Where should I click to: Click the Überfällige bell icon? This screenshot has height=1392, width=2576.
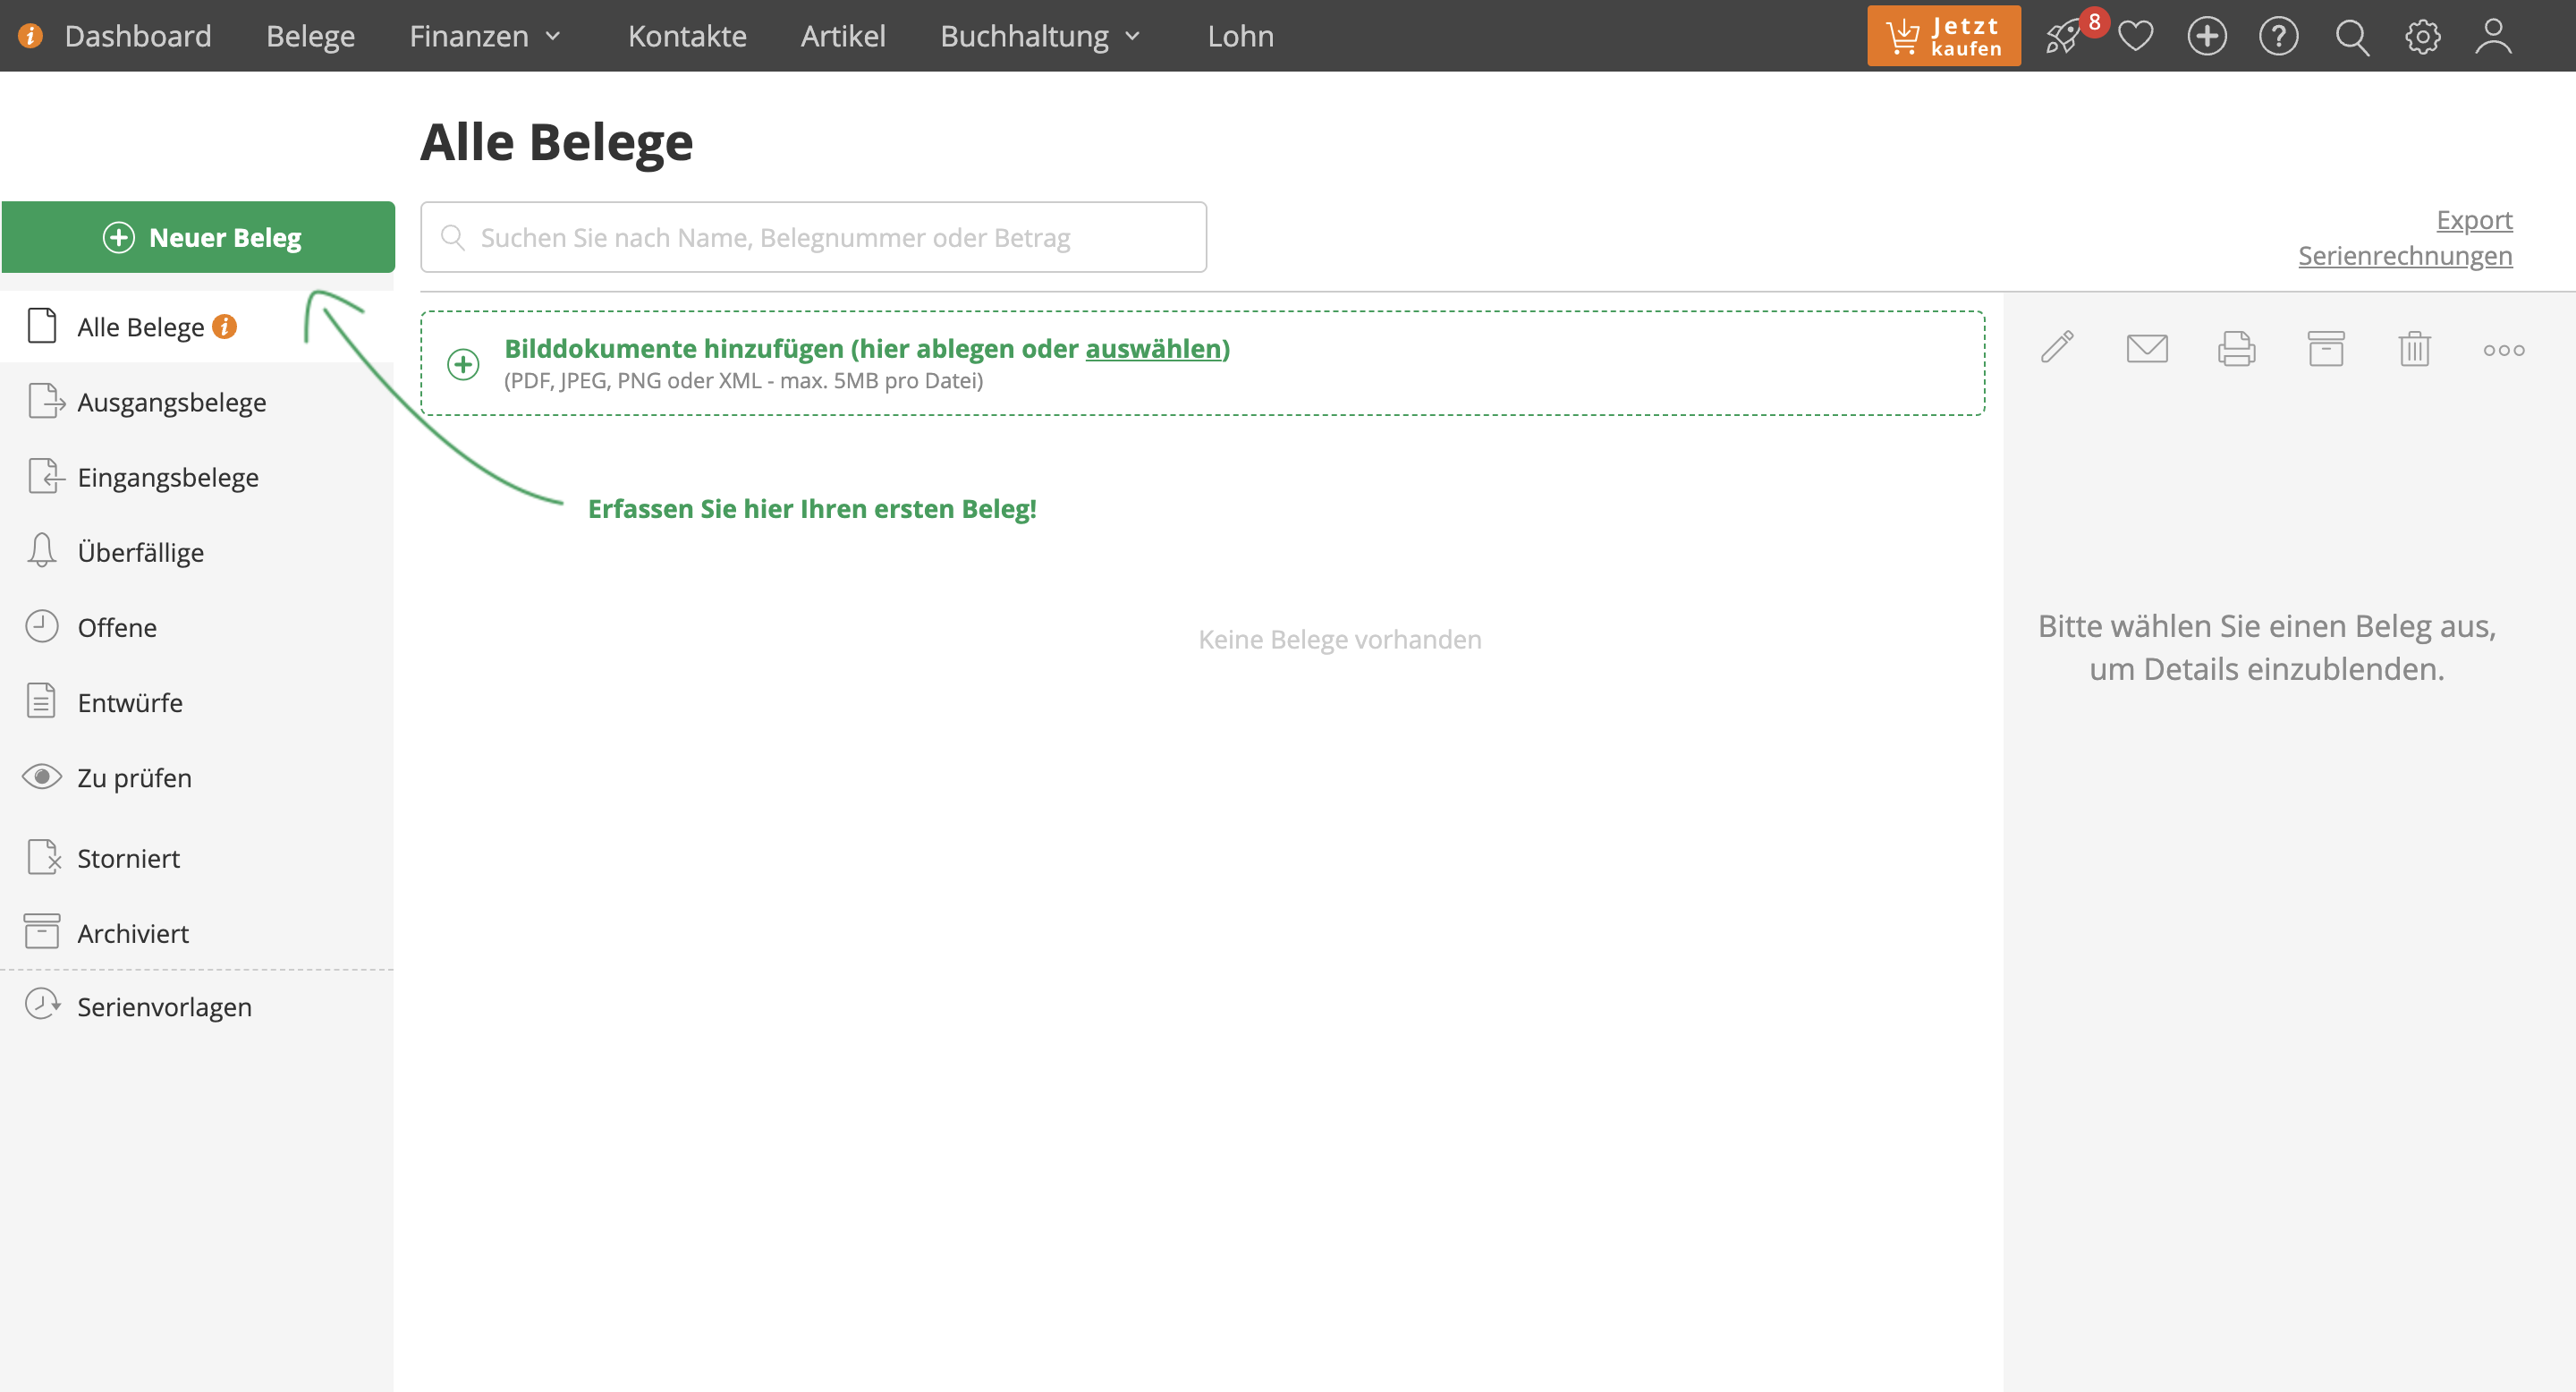pos(41,551)
